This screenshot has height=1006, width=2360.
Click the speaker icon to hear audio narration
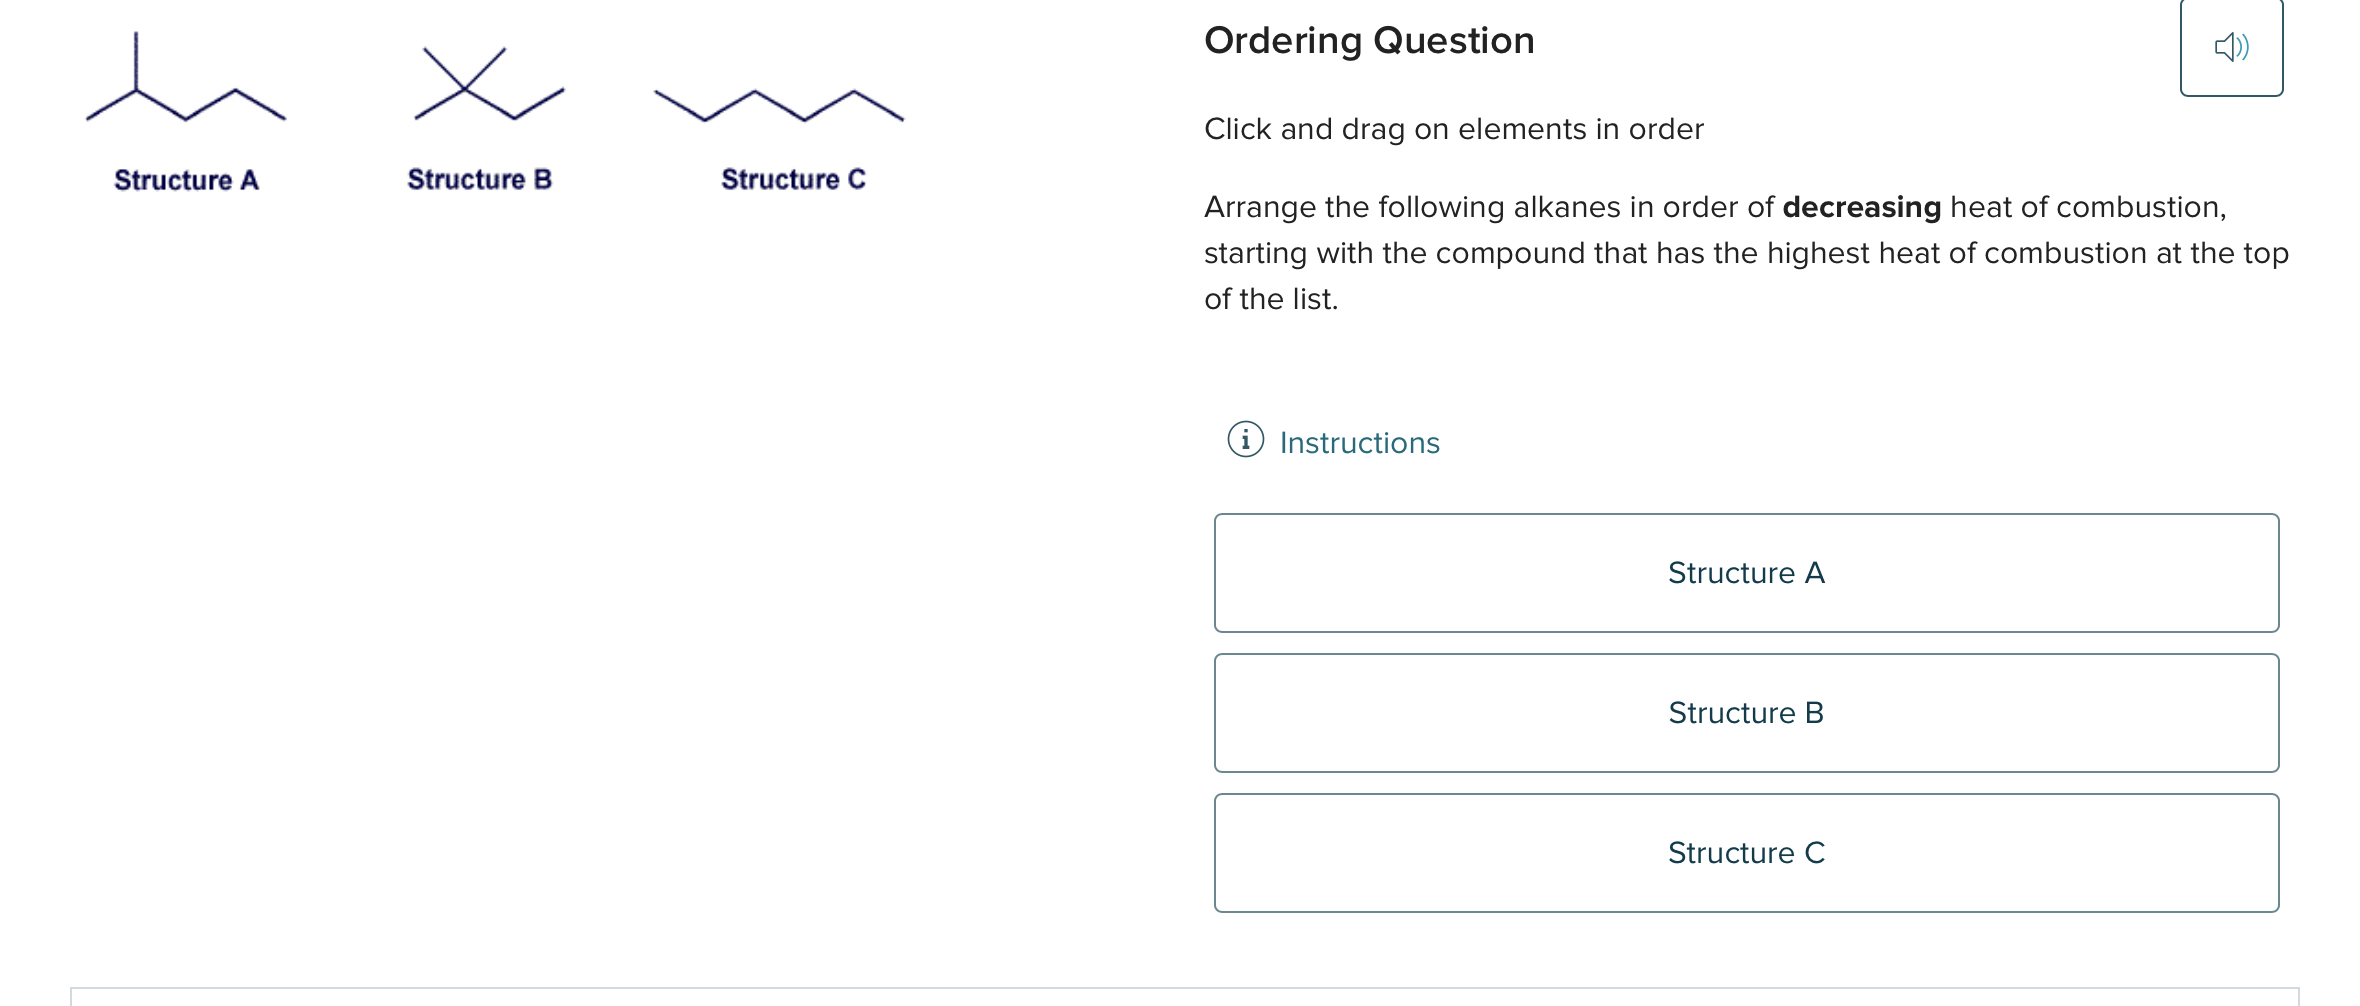click(2231, 46)
